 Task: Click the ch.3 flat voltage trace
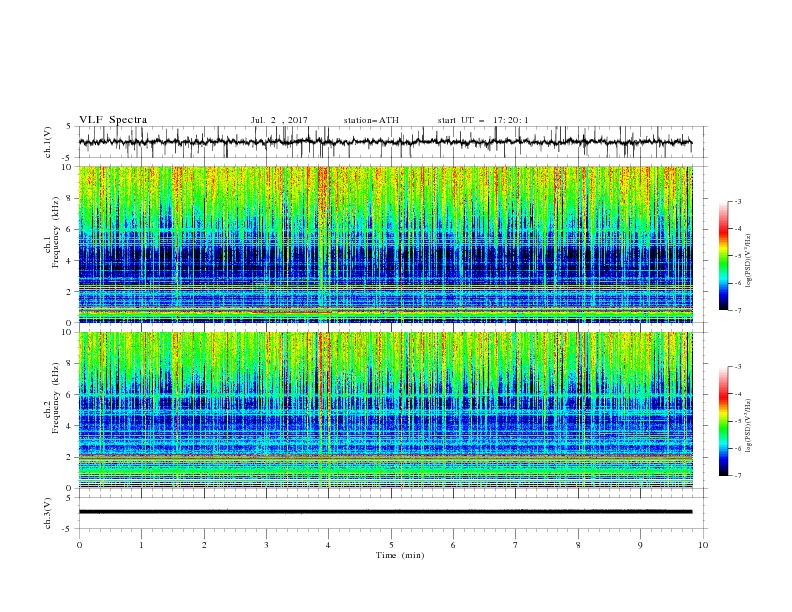(385, 512)
